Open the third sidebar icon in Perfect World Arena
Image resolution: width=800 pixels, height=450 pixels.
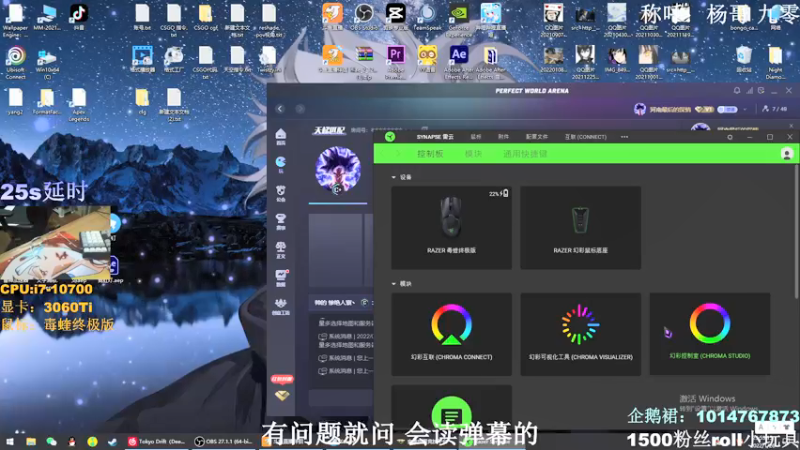[x=281, y=193]
